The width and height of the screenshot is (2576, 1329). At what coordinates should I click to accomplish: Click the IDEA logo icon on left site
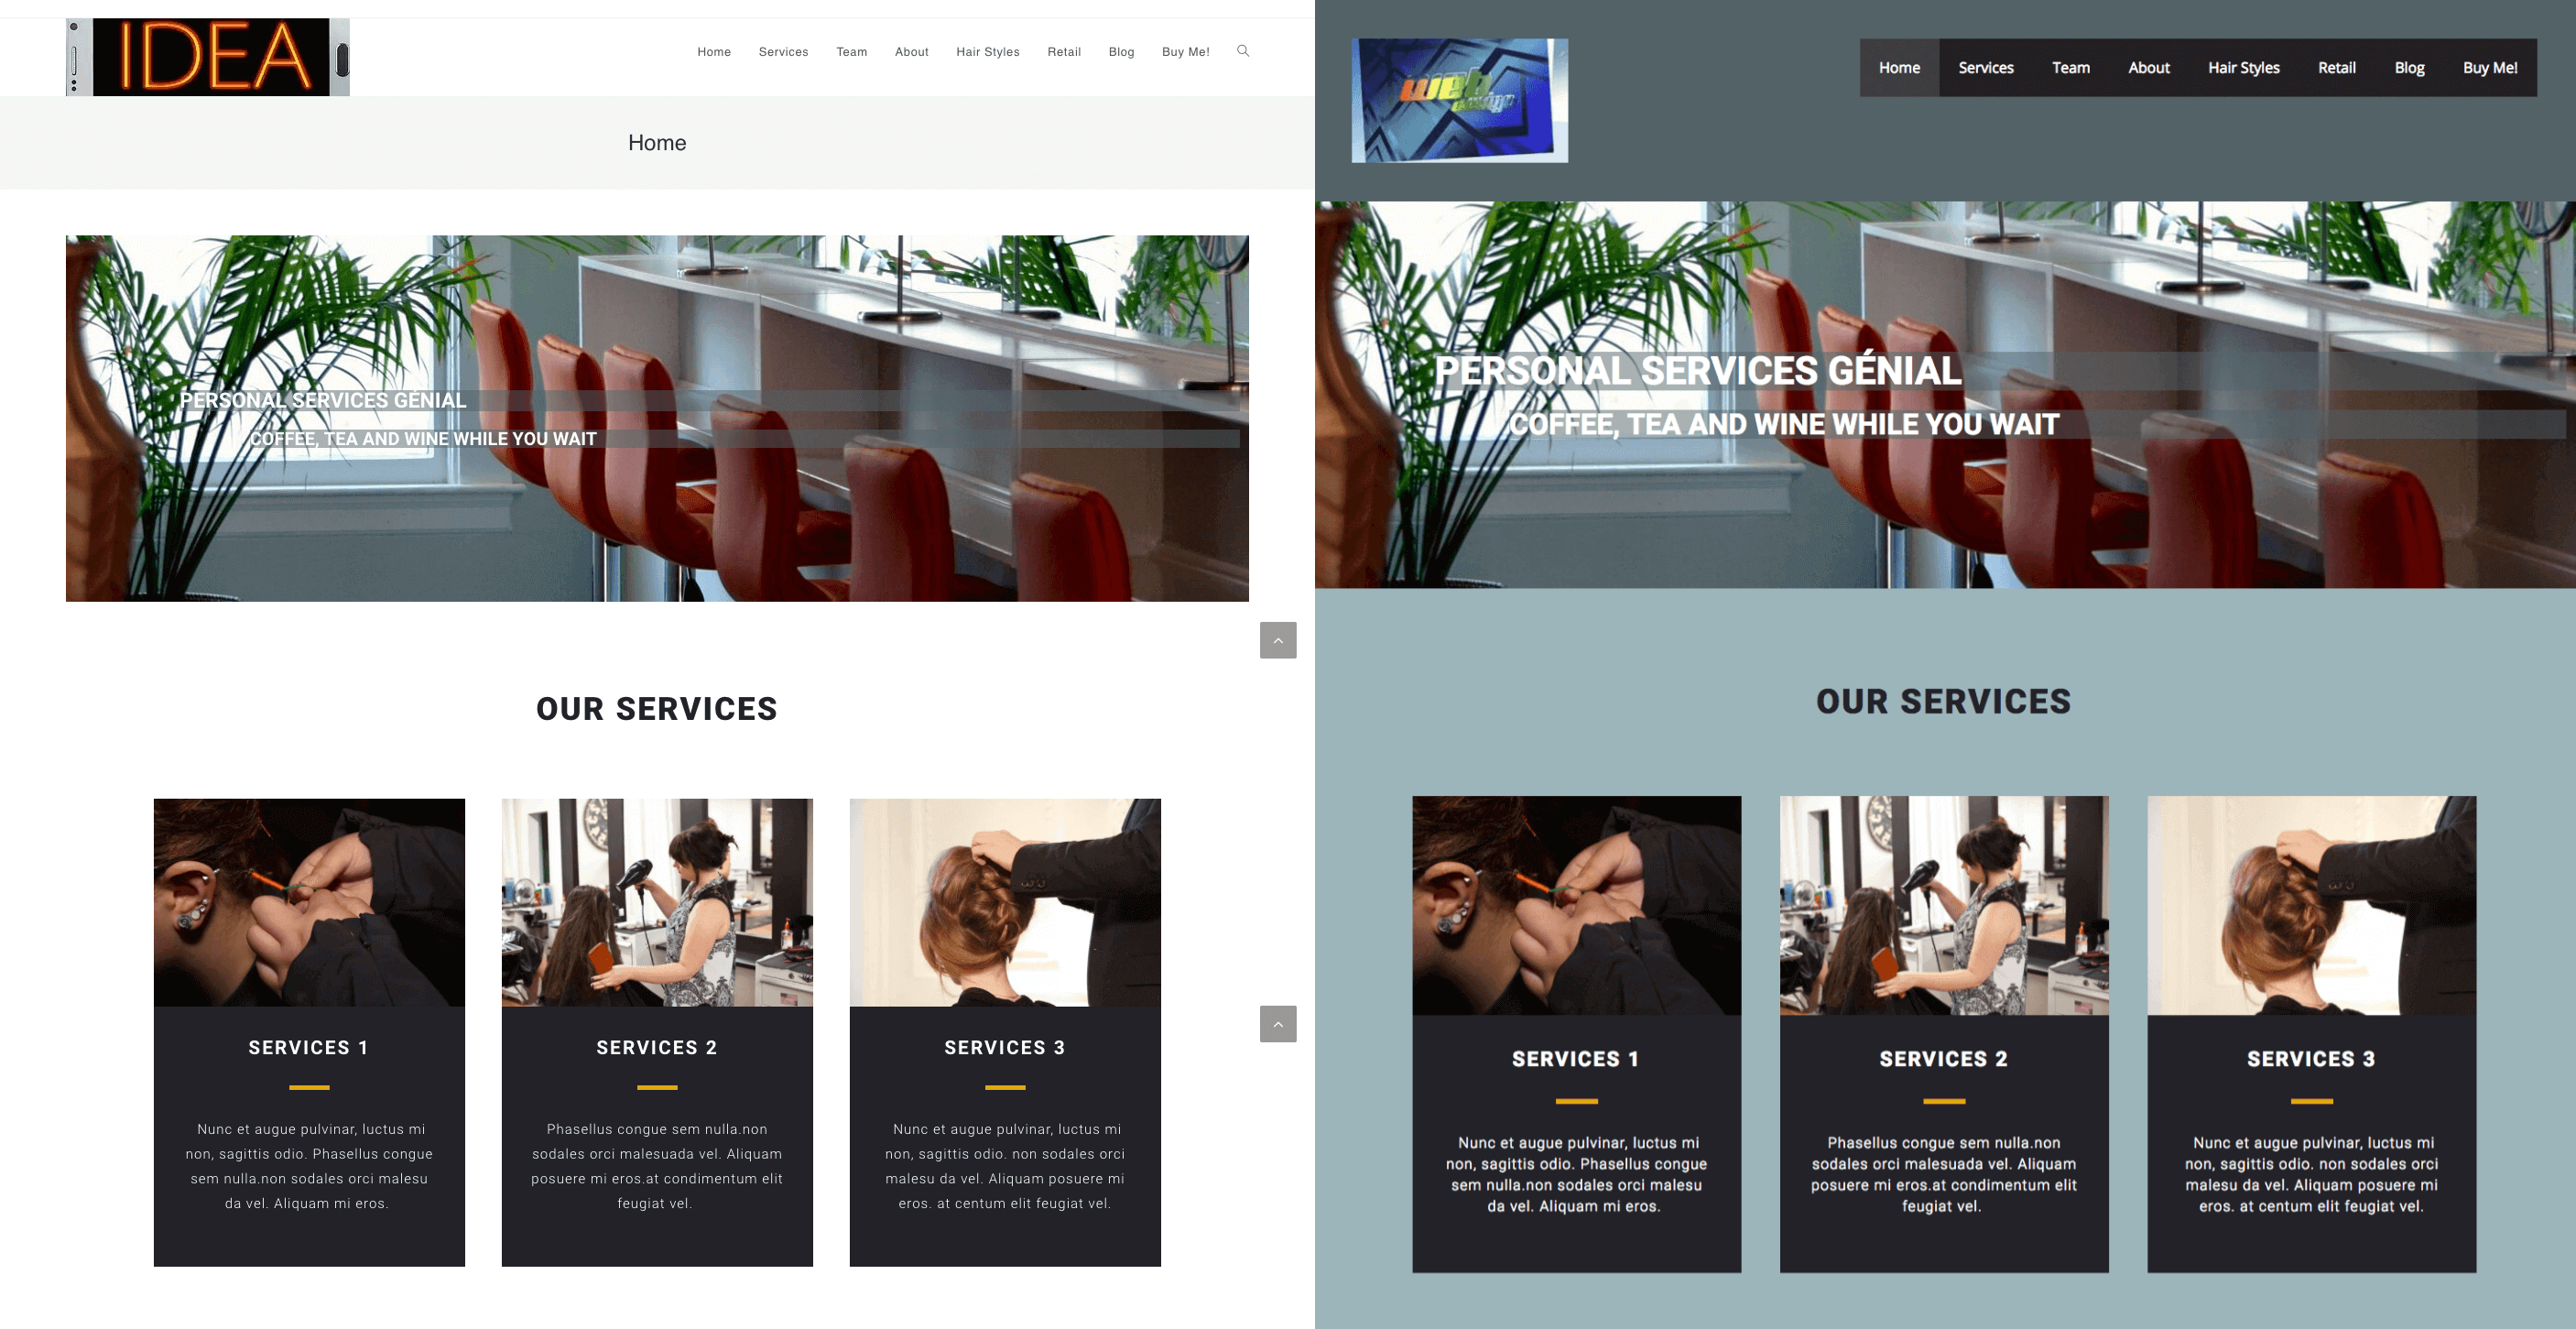[x=205, y=54]
